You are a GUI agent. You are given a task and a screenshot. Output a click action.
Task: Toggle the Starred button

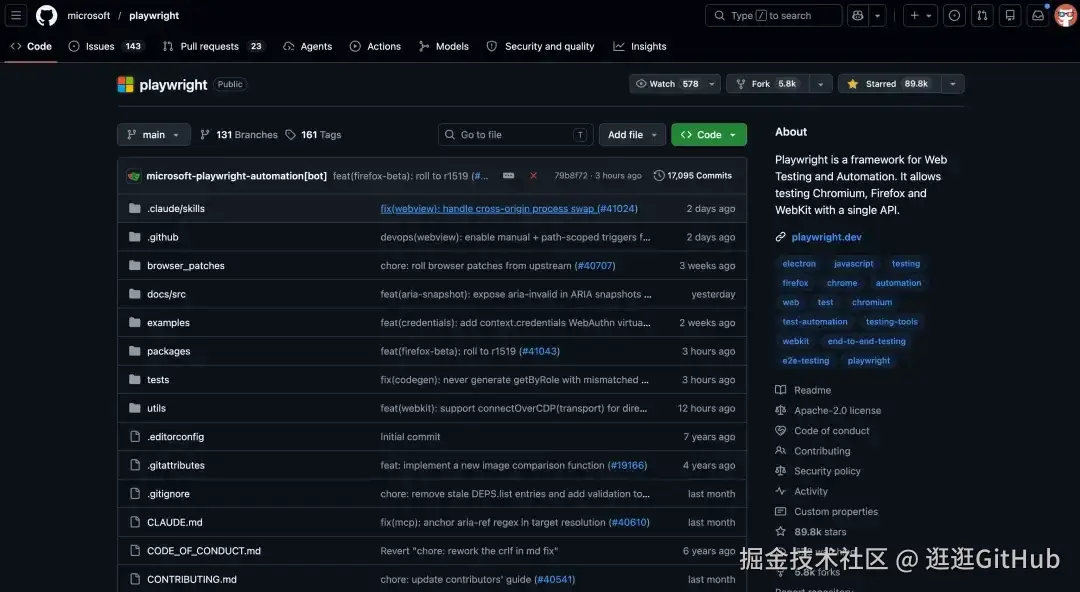[x=890, y=84]
